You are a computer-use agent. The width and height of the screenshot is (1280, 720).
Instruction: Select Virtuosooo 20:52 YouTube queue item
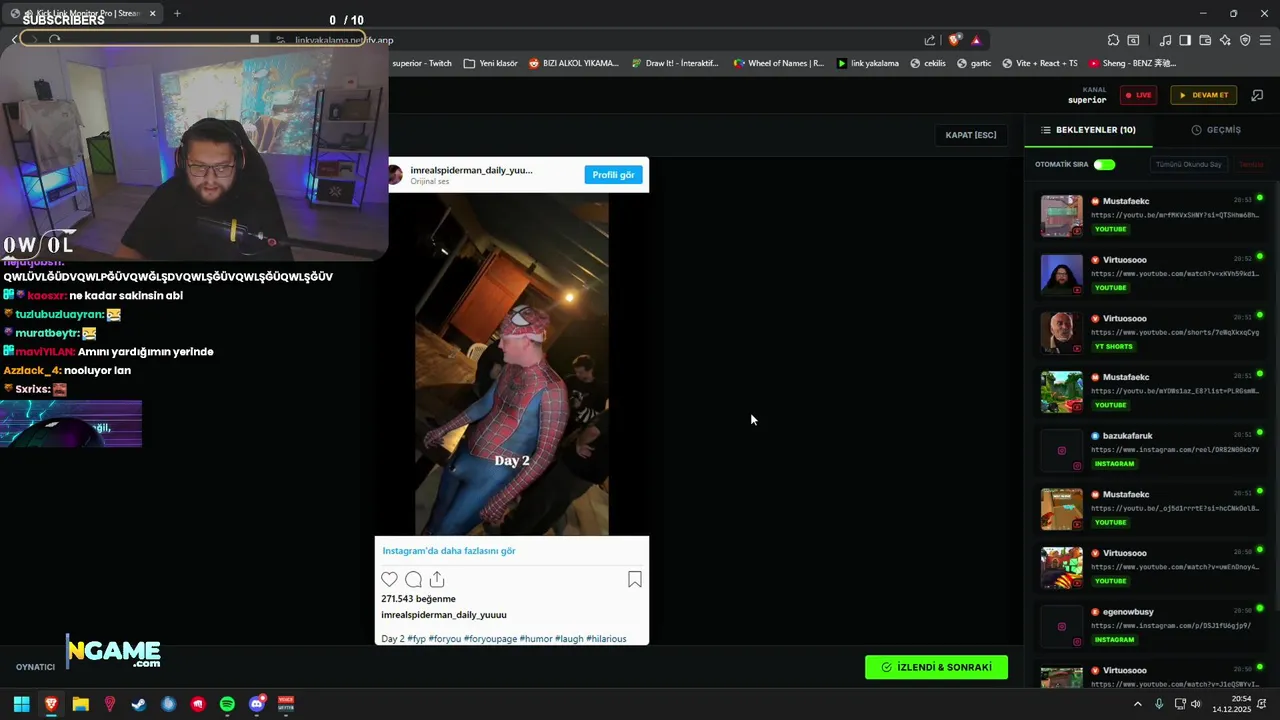coord(1151,274)
